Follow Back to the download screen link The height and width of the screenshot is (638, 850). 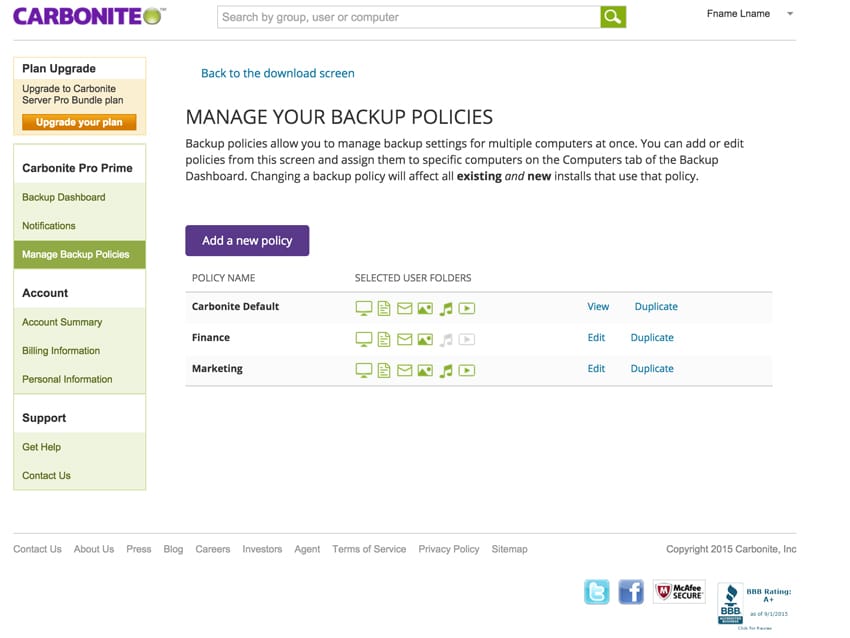(x=278, y=73)
